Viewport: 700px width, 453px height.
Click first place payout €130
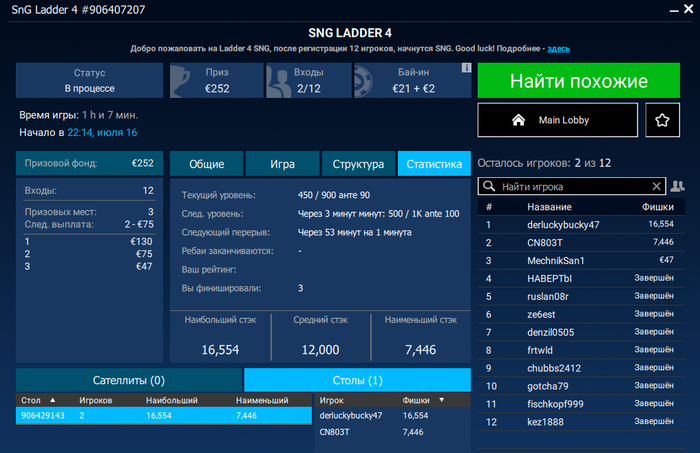pyautogui.click(x=141, y=241)
